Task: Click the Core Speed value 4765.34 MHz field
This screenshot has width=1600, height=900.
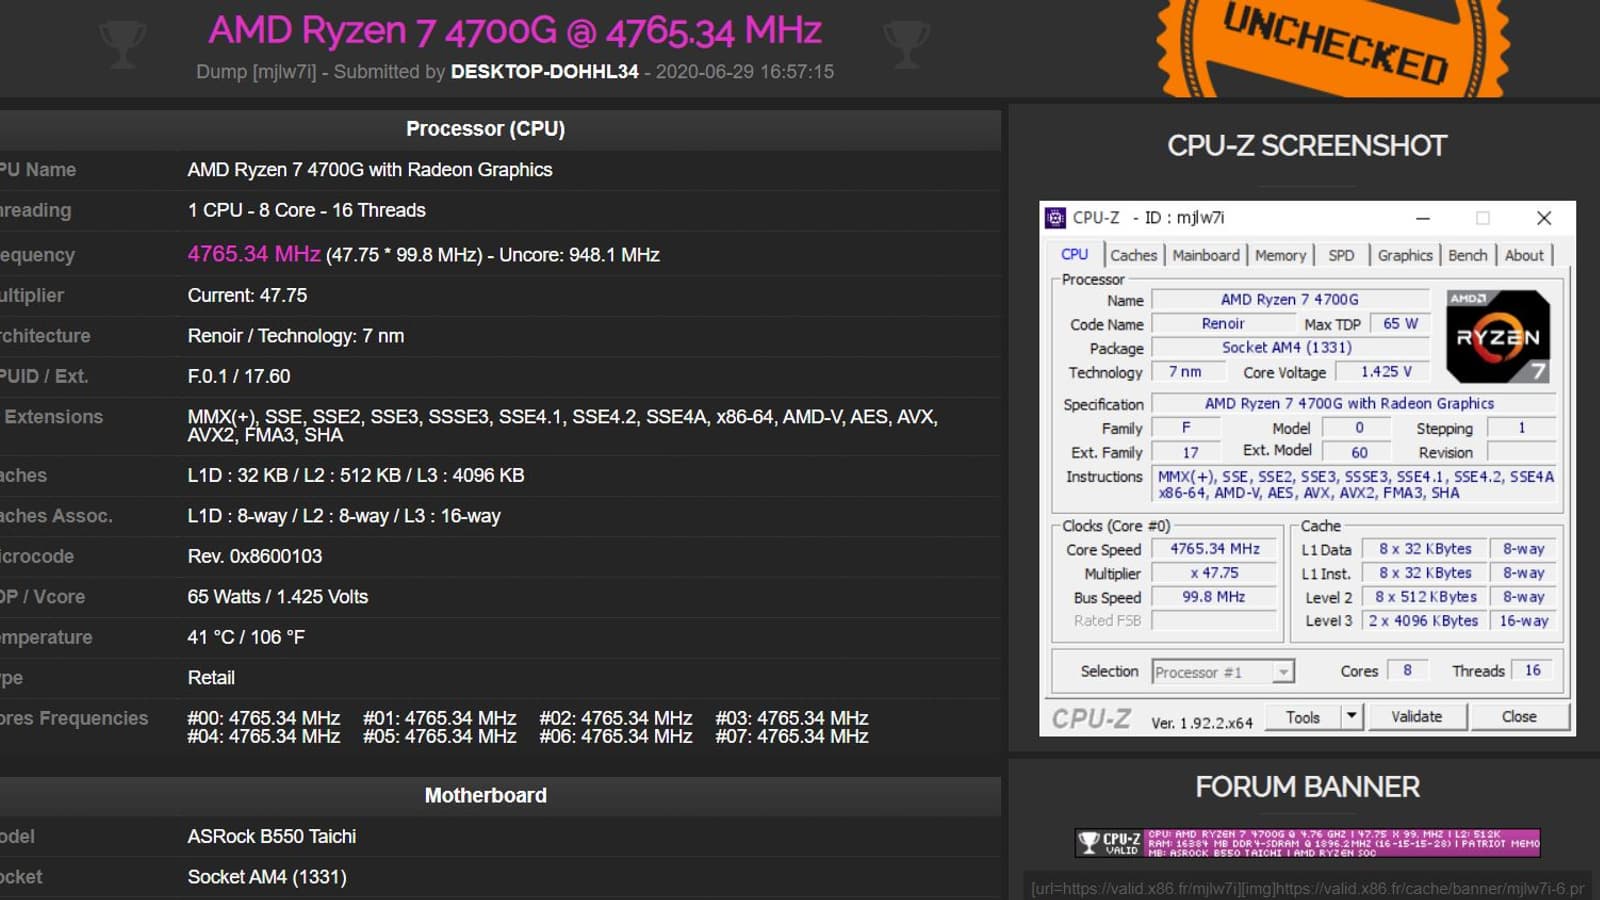Action: (1215, 549)
